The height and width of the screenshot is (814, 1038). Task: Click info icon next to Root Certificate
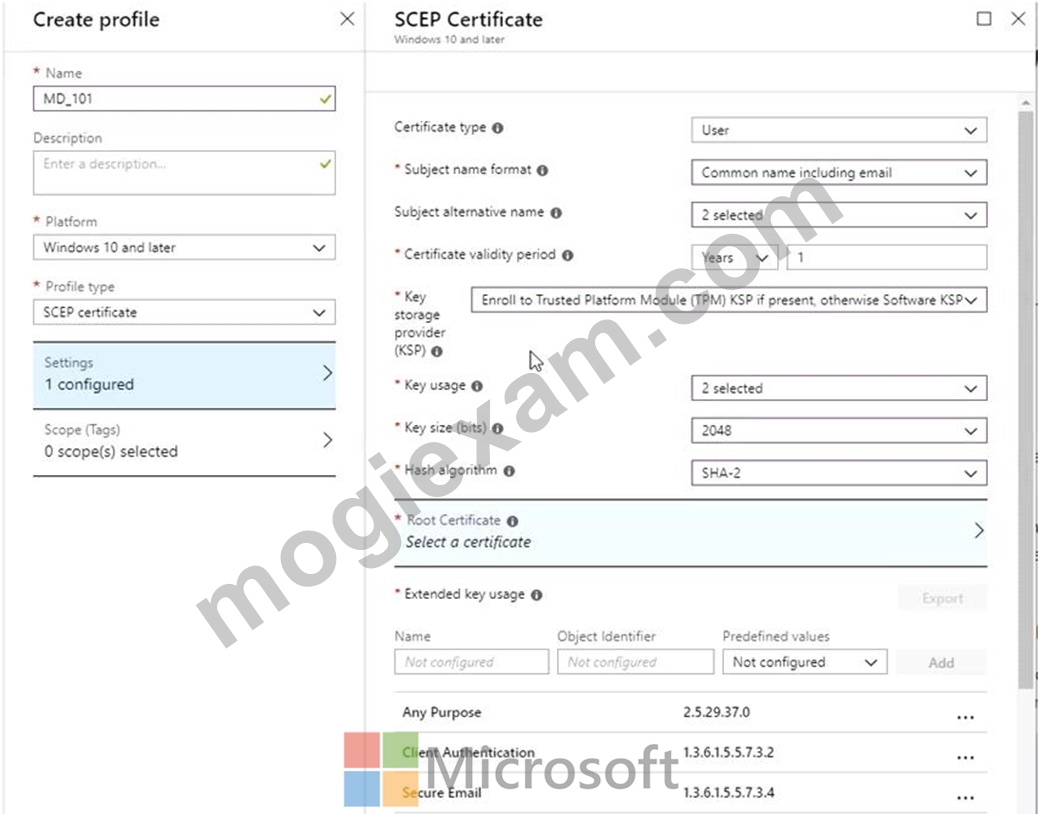tap(512, 521)
